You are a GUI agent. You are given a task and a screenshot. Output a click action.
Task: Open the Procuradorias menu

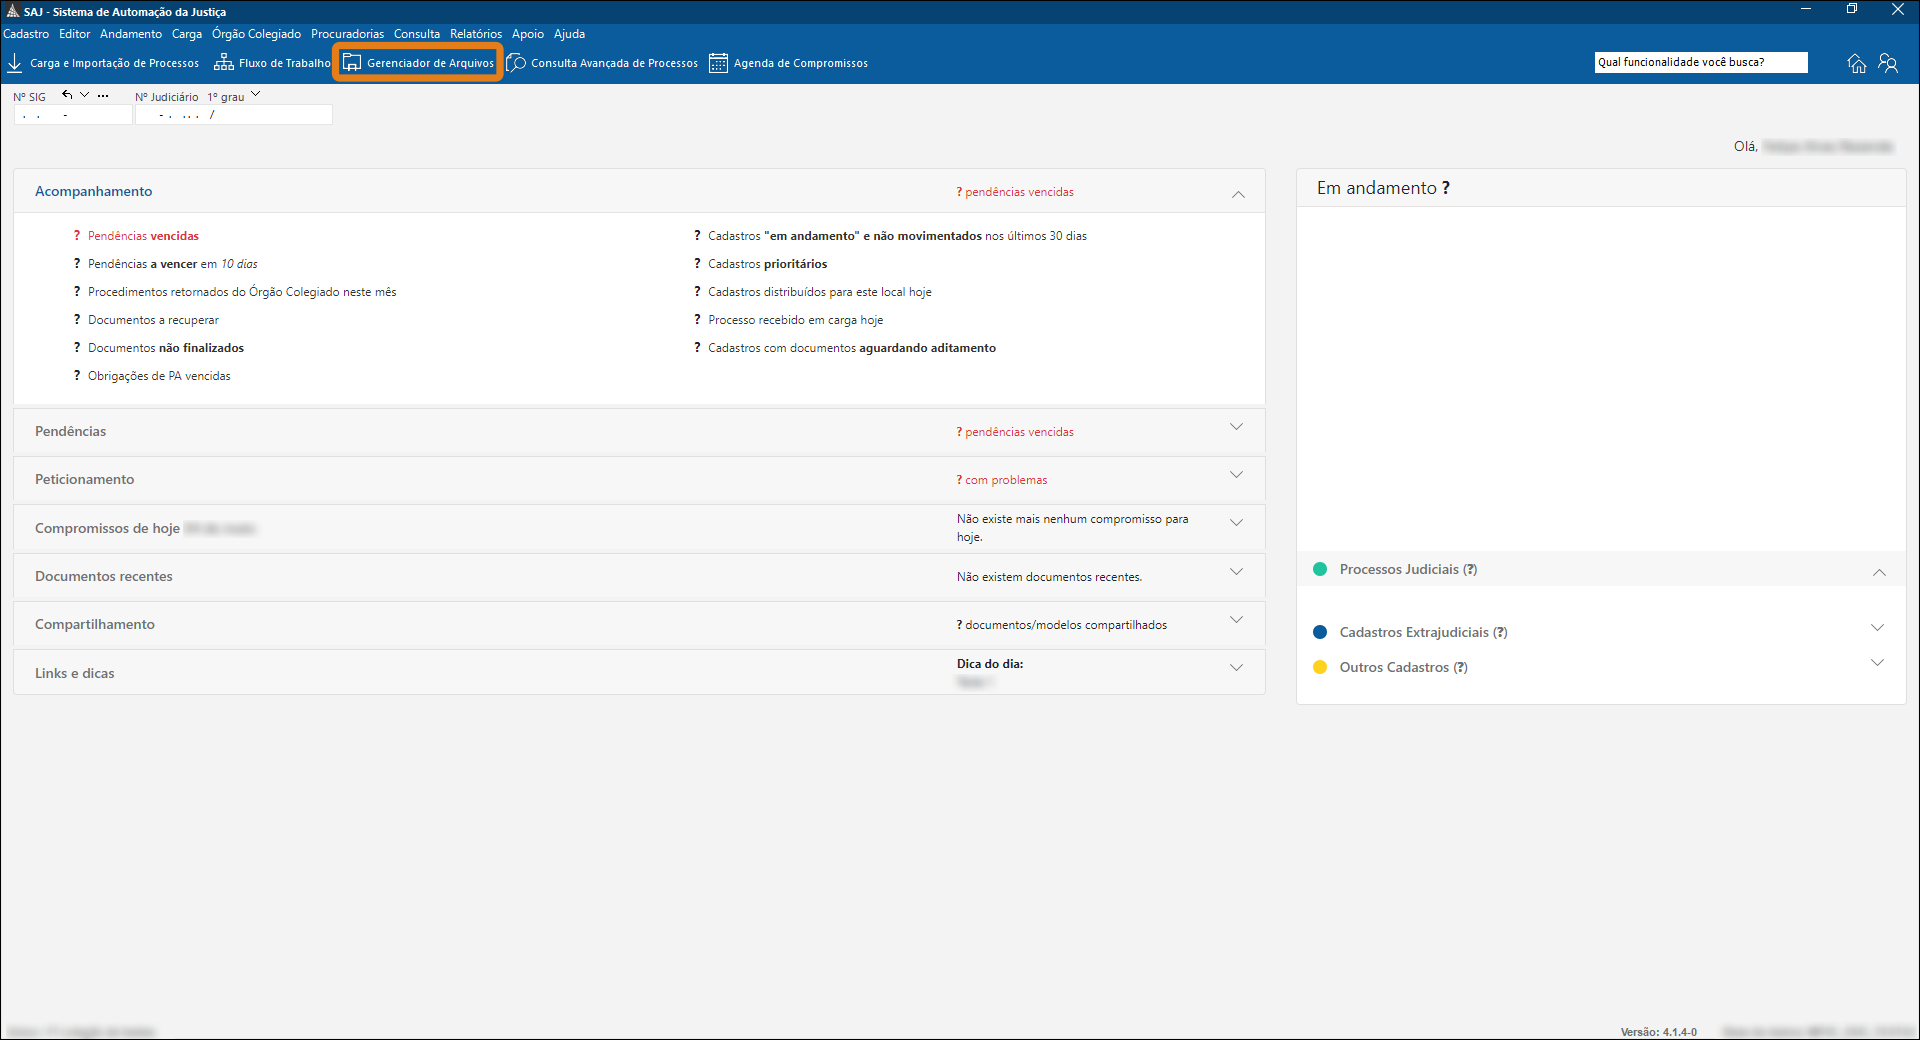[347, 34]
